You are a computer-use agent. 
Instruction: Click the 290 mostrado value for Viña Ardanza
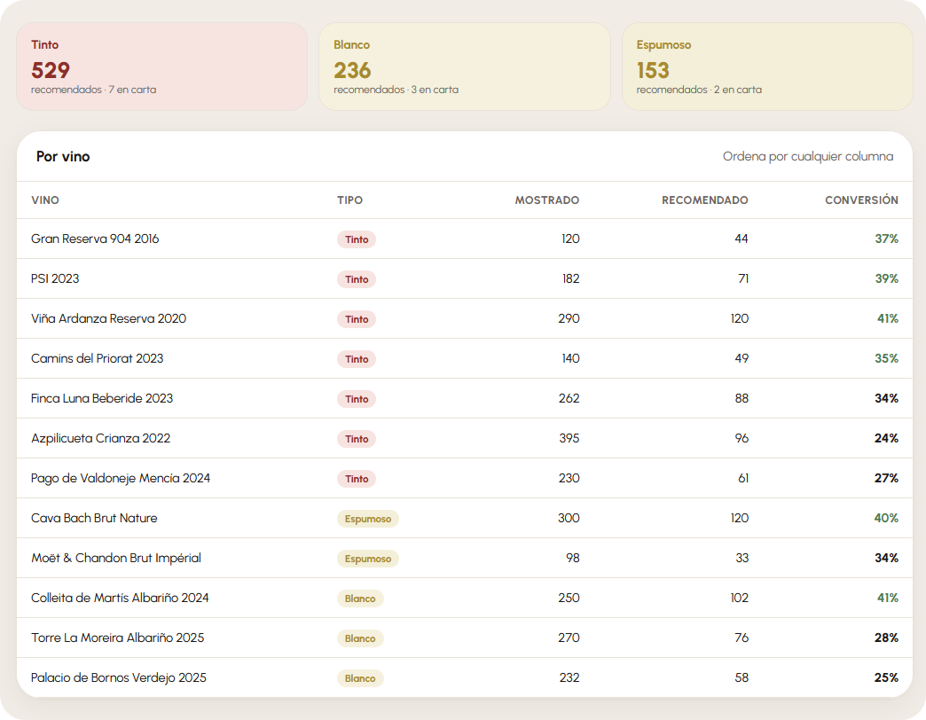point(569,319)
